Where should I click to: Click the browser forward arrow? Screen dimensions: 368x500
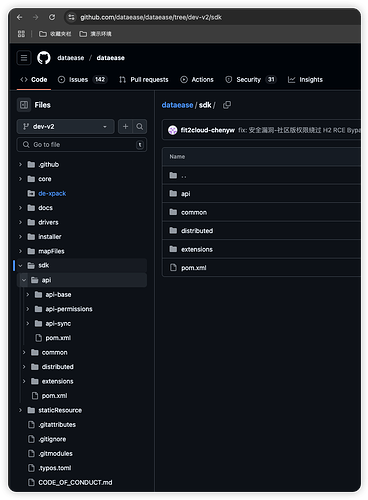tap(35, 17)
